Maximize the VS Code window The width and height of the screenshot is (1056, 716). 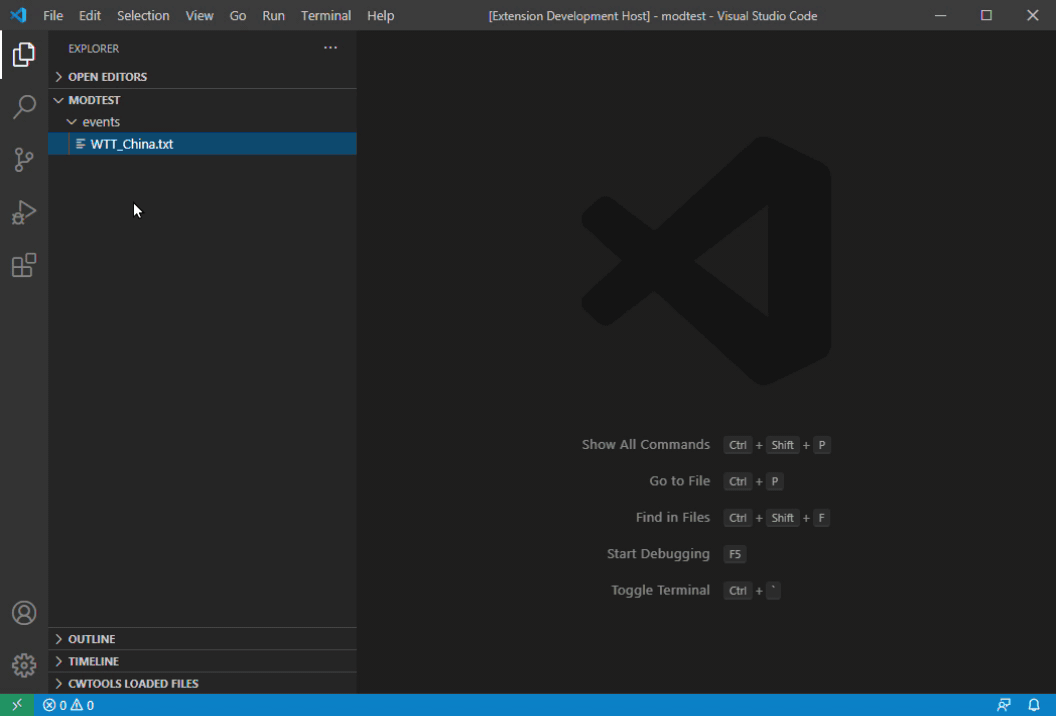pyautogui.click(x=986, y=15)
